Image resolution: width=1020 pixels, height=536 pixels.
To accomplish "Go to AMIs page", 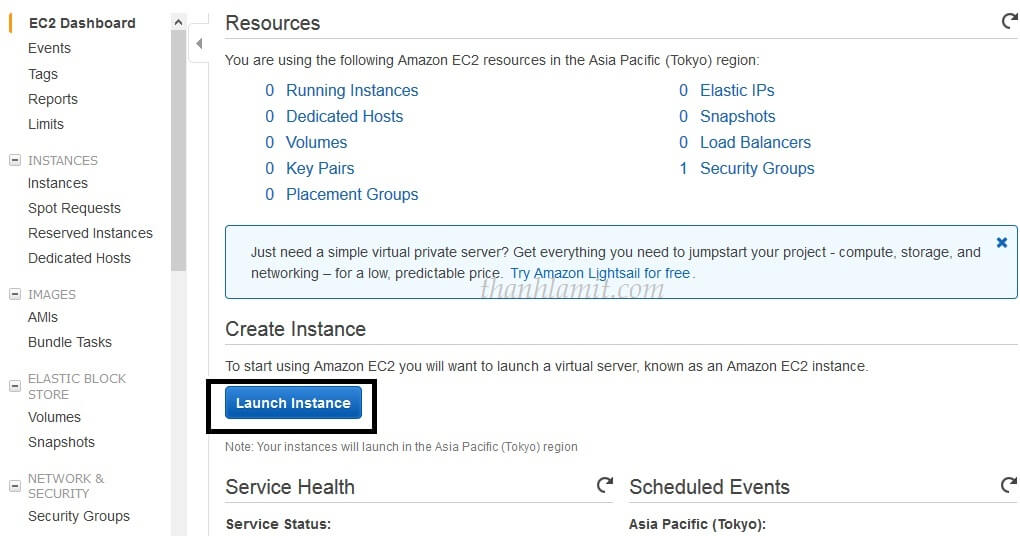I will [43, 317].
